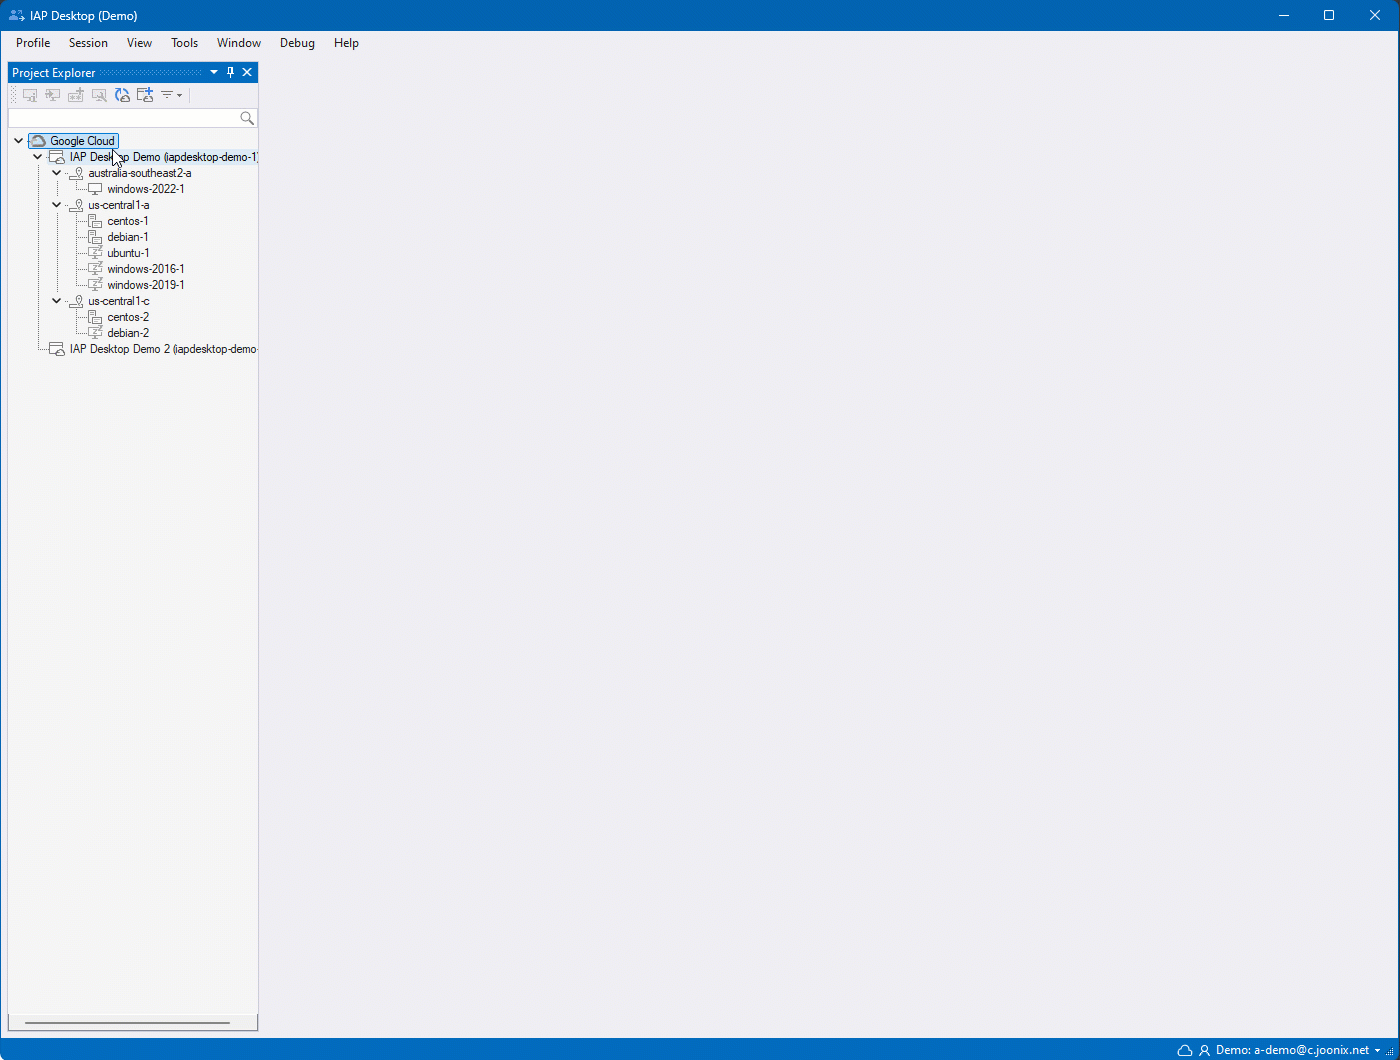Click the inspect instance magnifier toolbar icon
The height and width of the screenshot is (1060, 1400).
click(99, 95)
